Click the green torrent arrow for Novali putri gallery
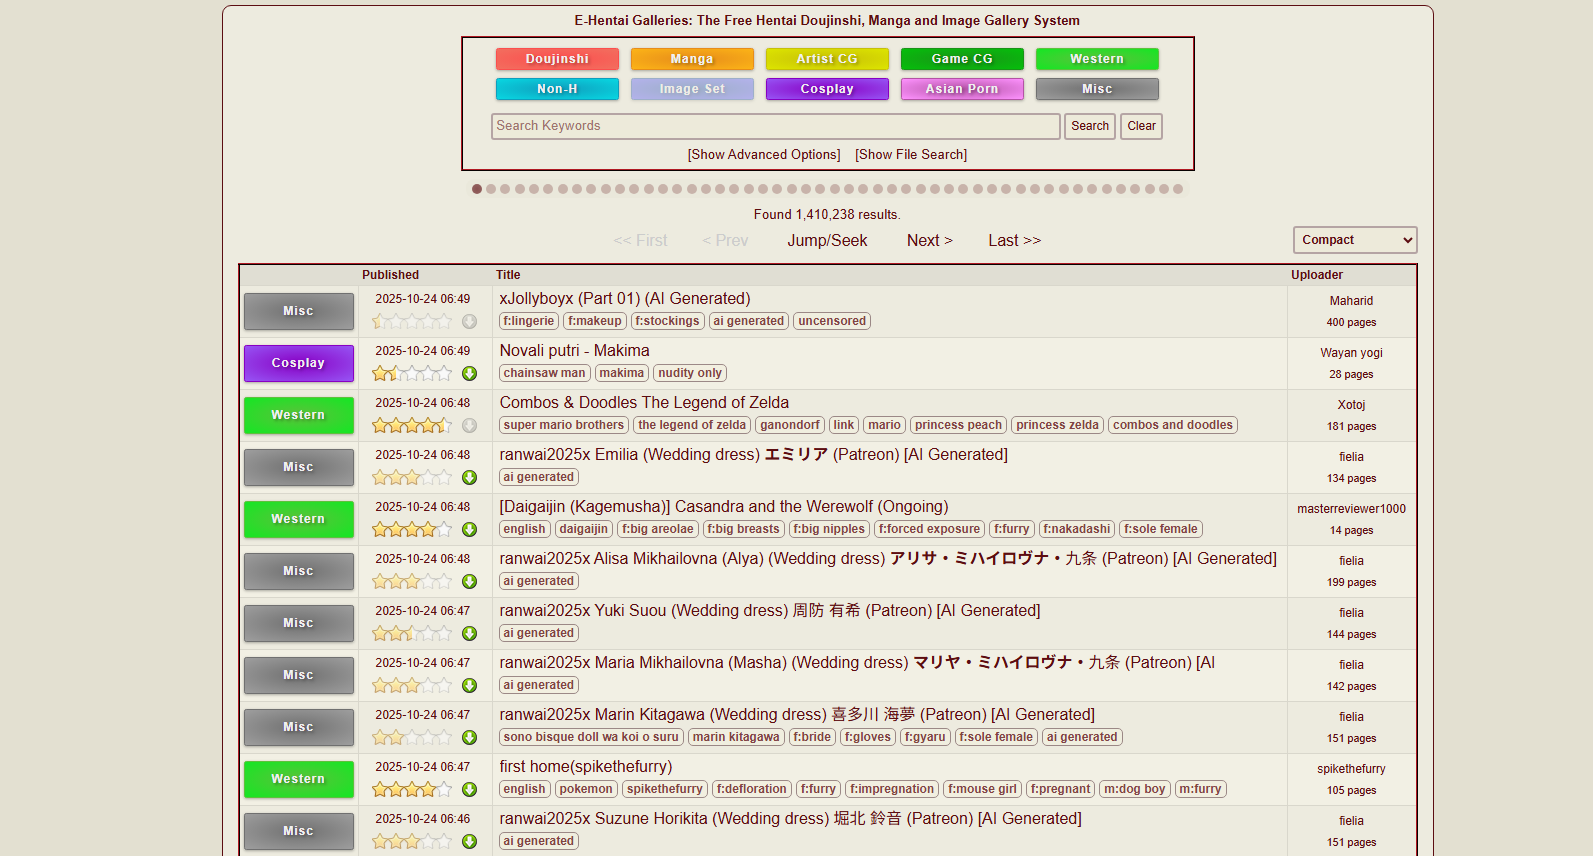This screenshot has height=856, width=1593. [469, 374]
